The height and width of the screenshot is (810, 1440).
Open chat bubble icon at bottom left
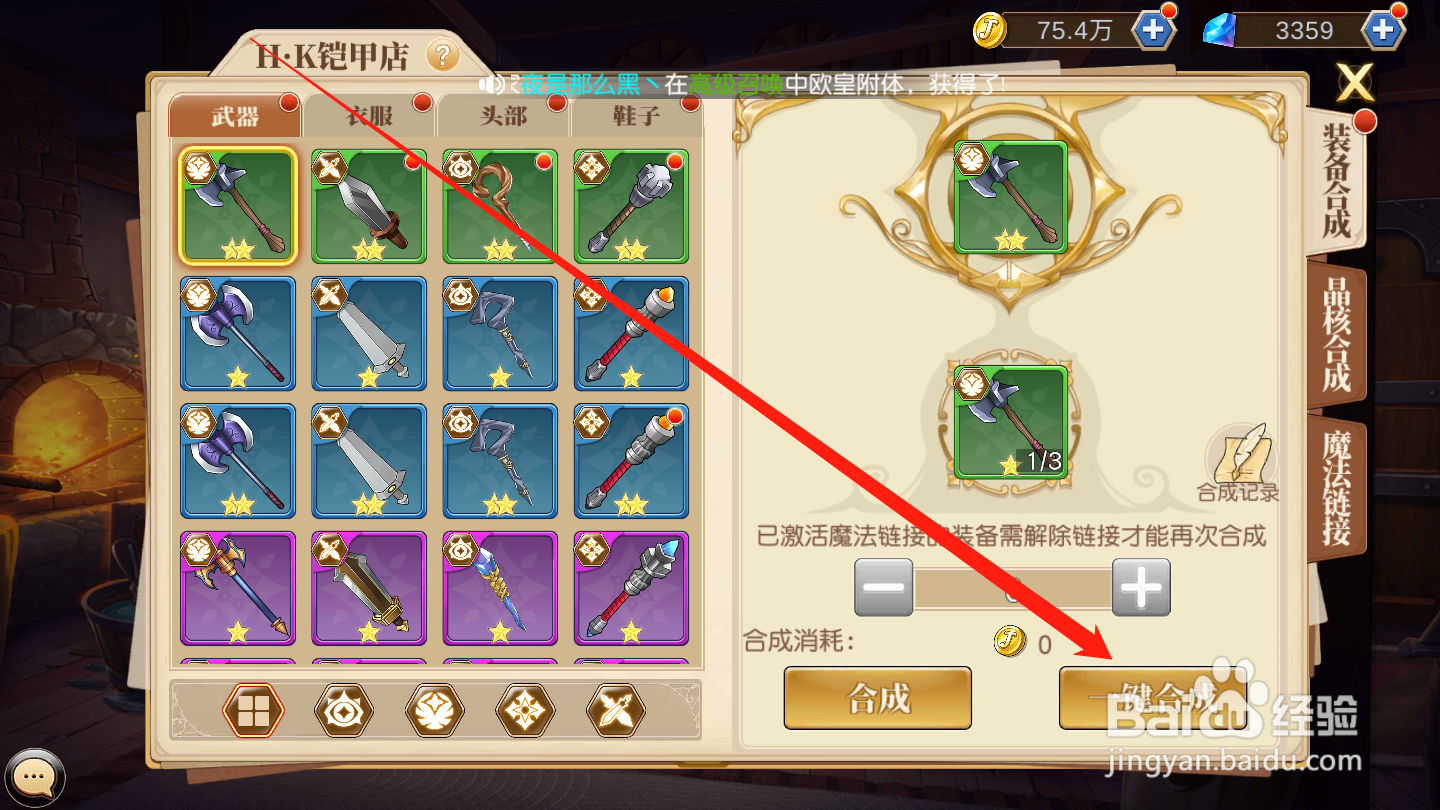tap(33, 776)
